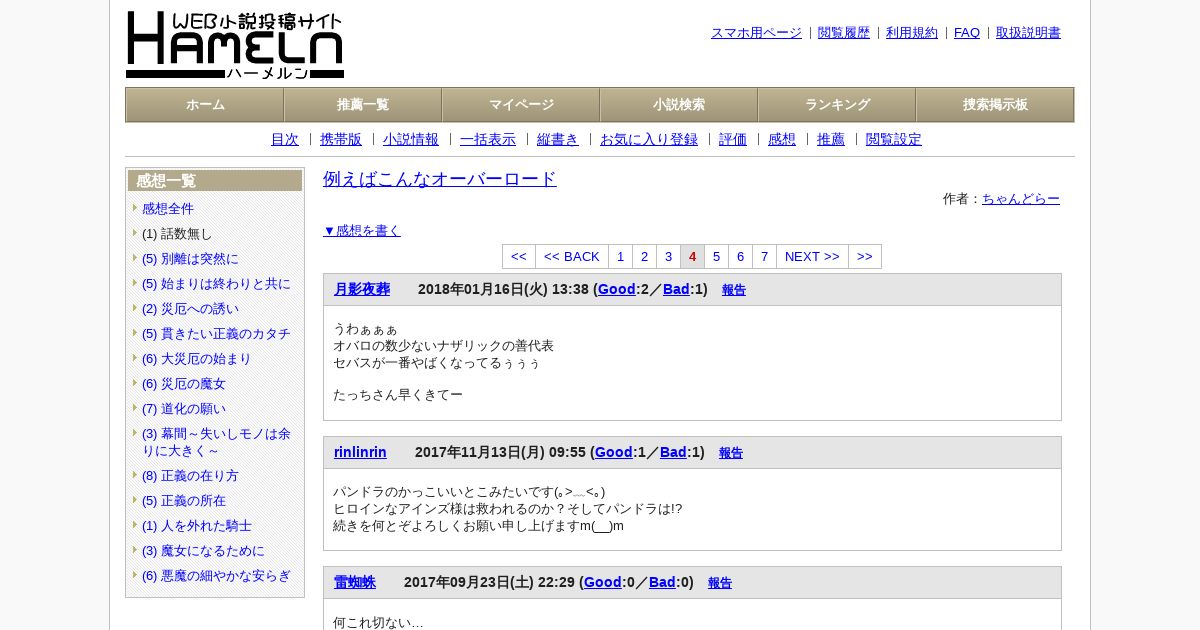Select (8) 正義の在り方
Viewport: 1200px width, 630px height.
pyautogui.click(x=190, y=476)
